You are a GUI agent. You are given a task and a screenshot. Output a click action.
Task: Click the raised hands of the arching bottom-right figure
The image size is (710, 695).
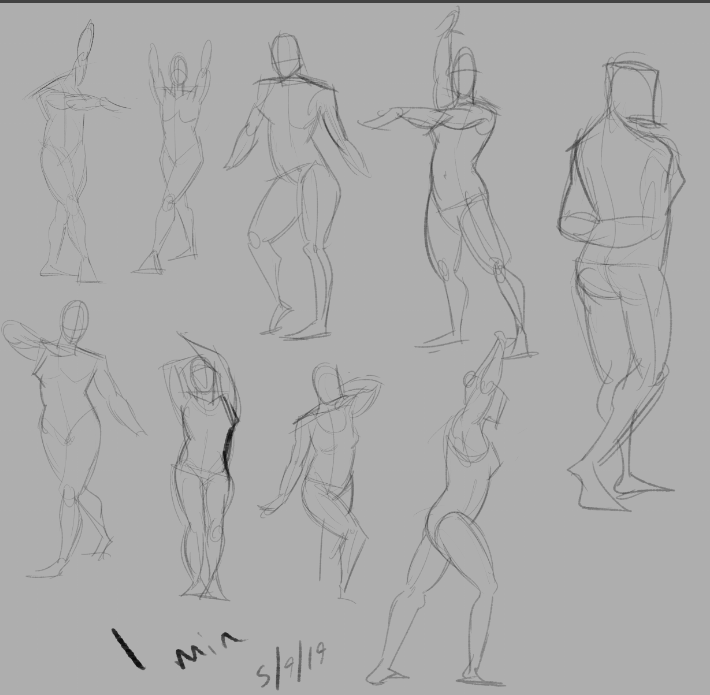(494, 347)
